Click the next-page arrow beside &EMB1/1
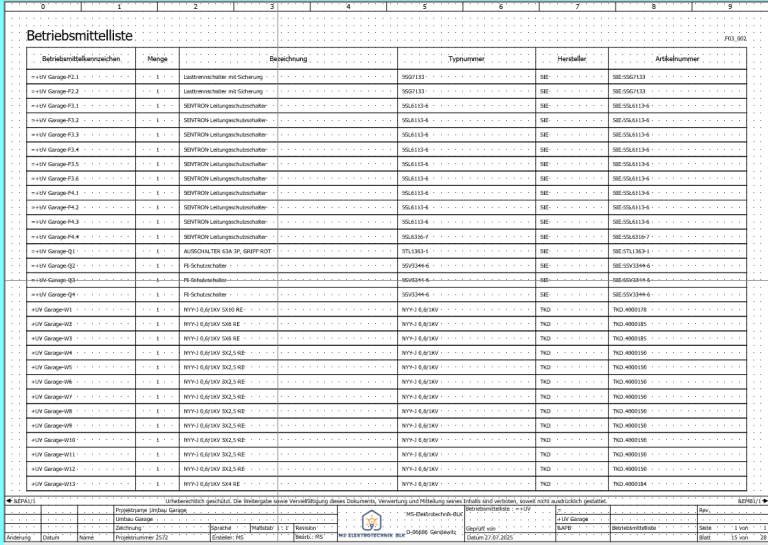The width and height of the screenshot is (768, 545). coord(765,501)
